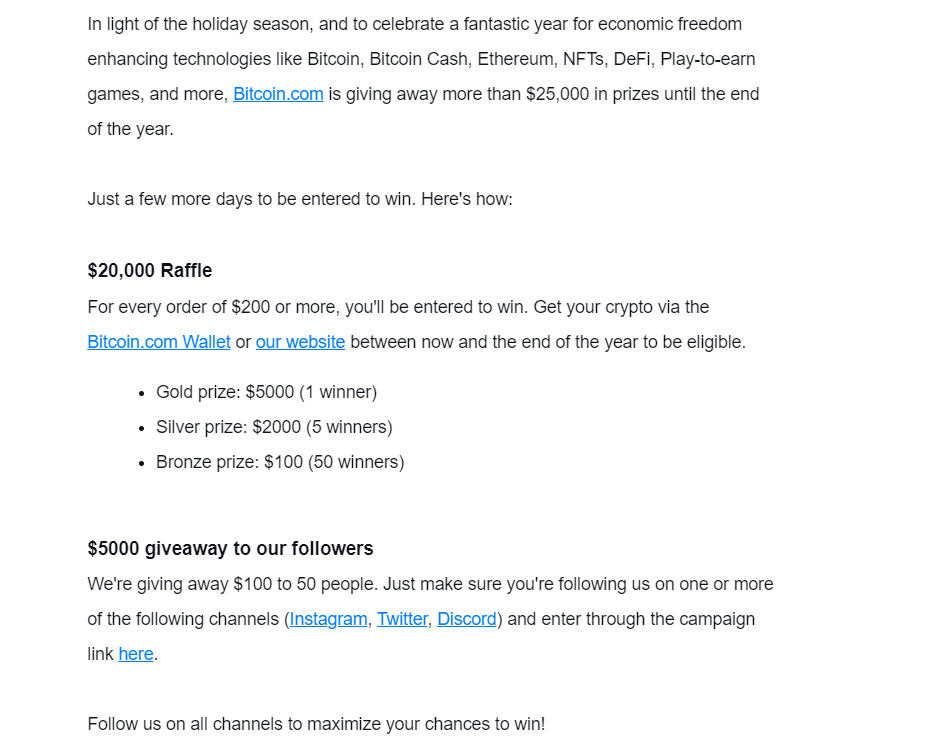Click the 'Follow us on all channels' sentence

pos(317,724)
